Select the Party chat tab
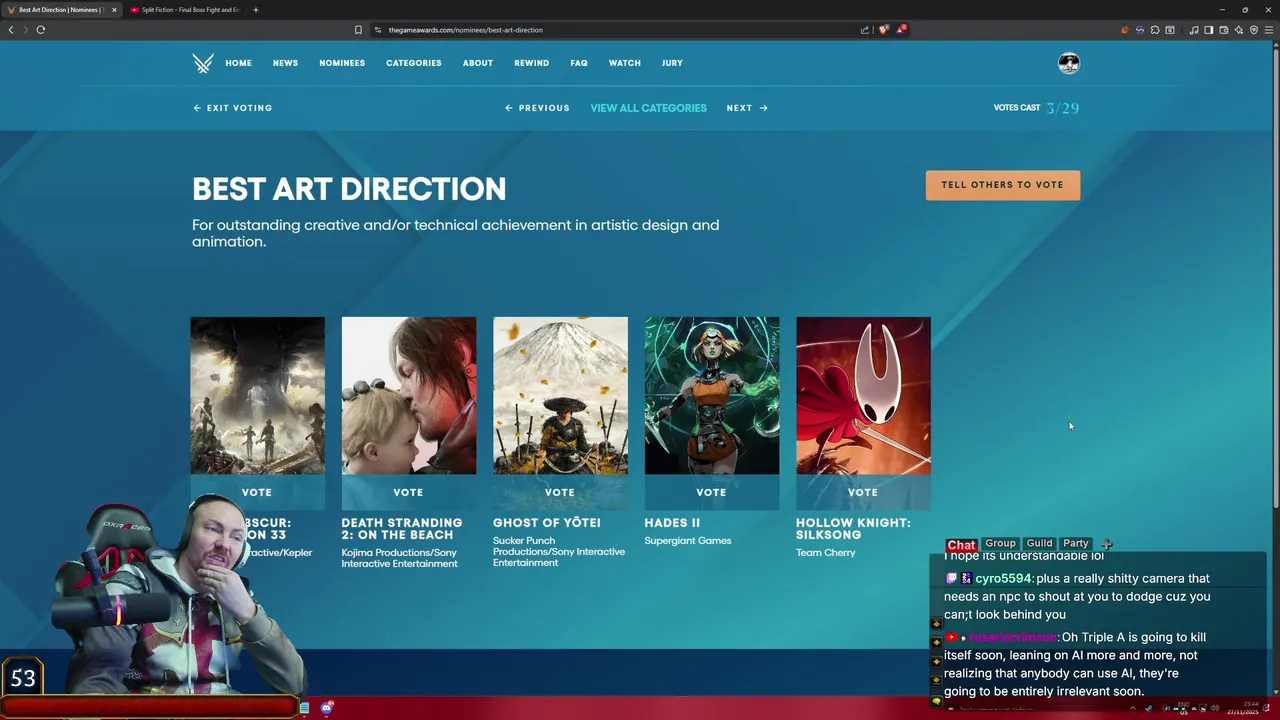Screen dimensions: 1280x720 [x=1075, y=543]
